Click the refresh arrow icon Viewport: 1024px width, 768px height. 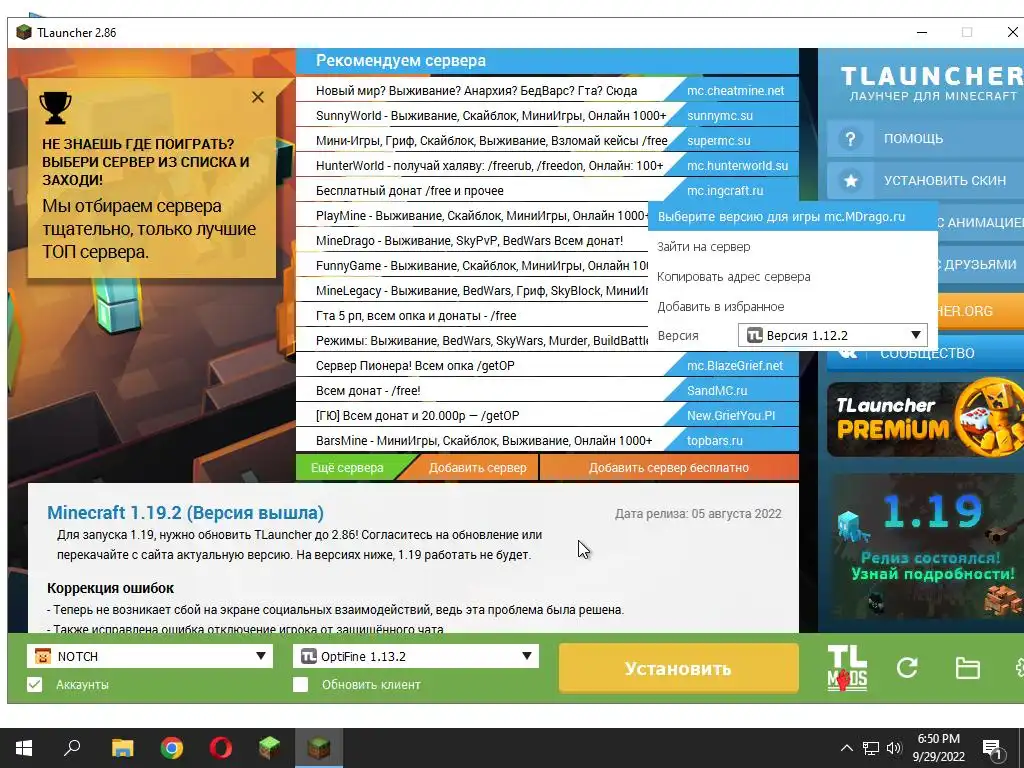pos(907,667)
